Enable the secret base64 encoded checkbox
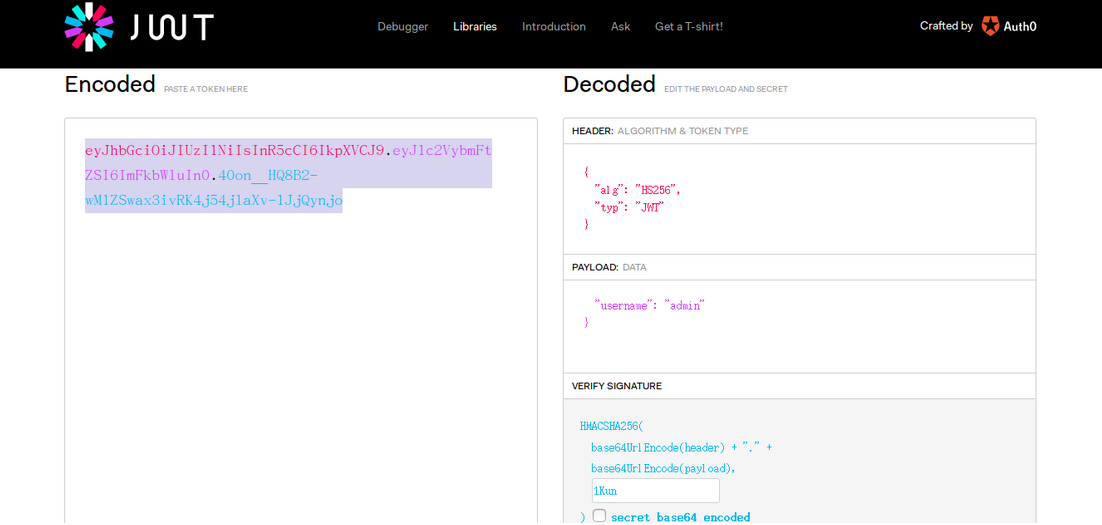The image size is (1102, 525). [599, 516]
